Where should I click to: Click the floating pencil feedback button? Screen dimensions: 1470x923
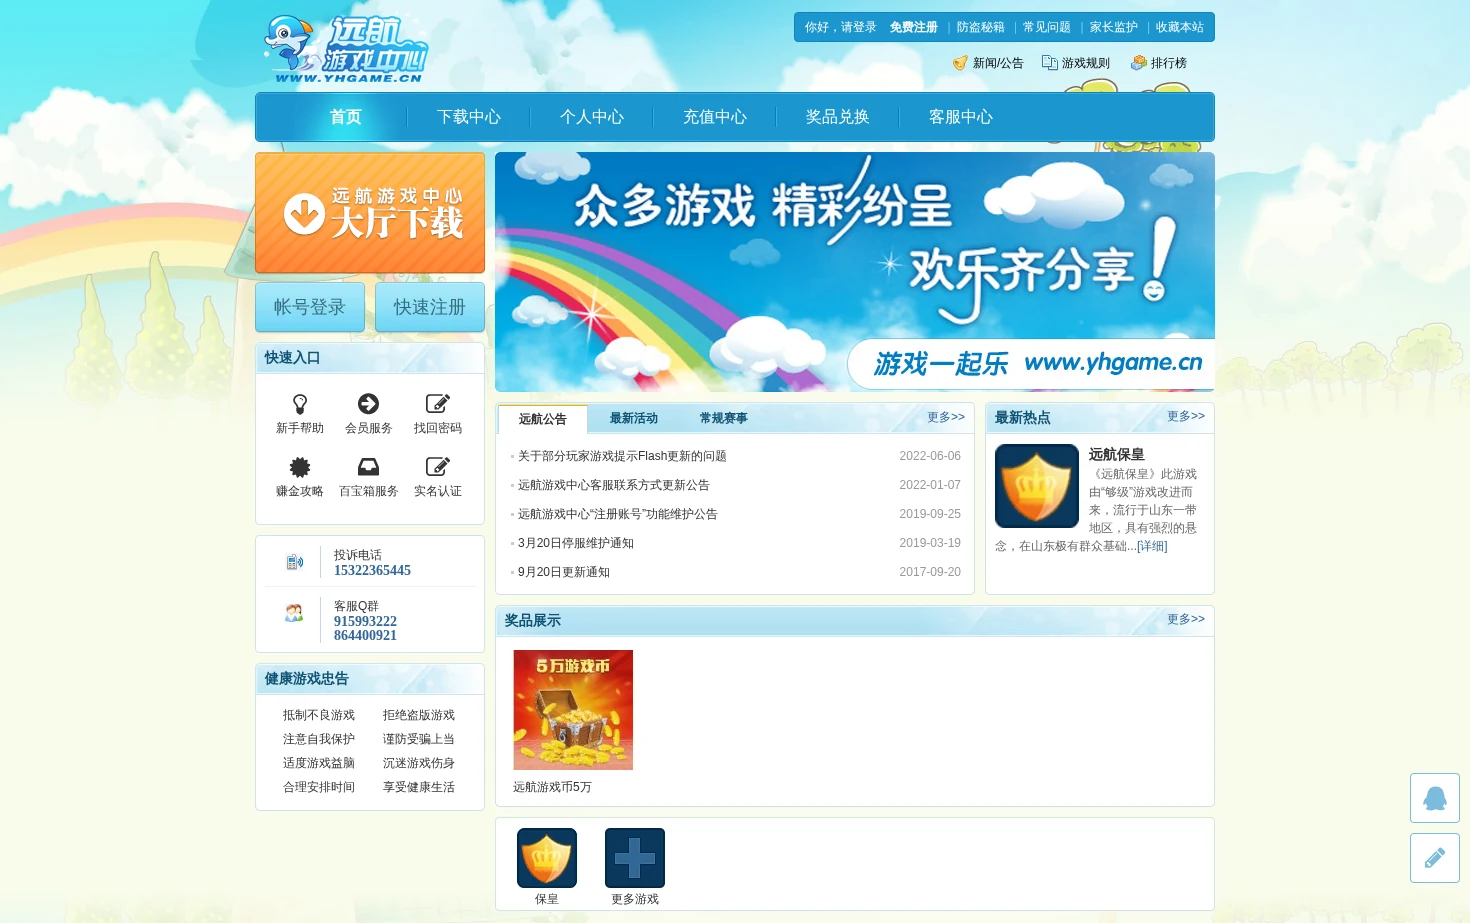(x=1435, y=858)
